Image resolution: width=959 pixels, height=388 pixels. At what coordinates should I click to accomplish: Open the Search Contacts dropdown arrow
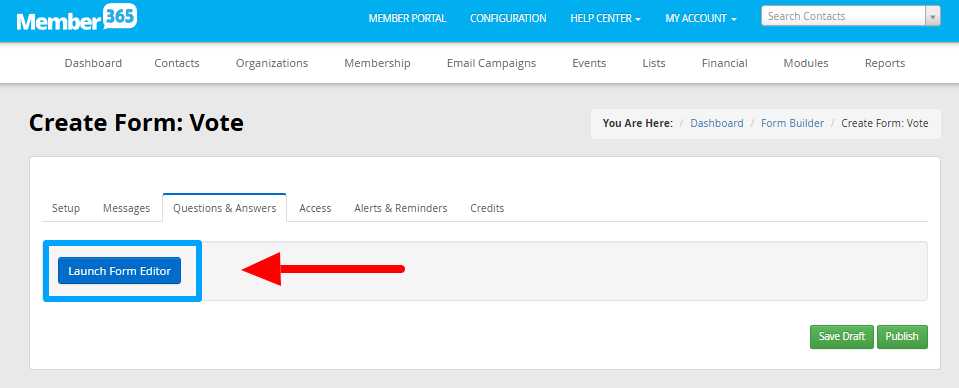[933, 17]
